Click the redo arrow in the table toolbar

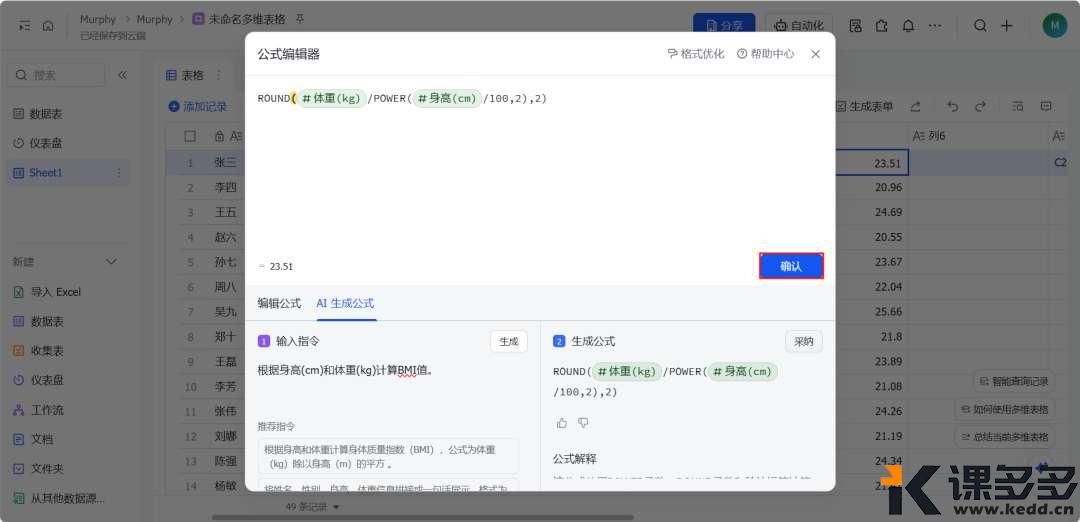pyautogui.click(x=980, y=107)
